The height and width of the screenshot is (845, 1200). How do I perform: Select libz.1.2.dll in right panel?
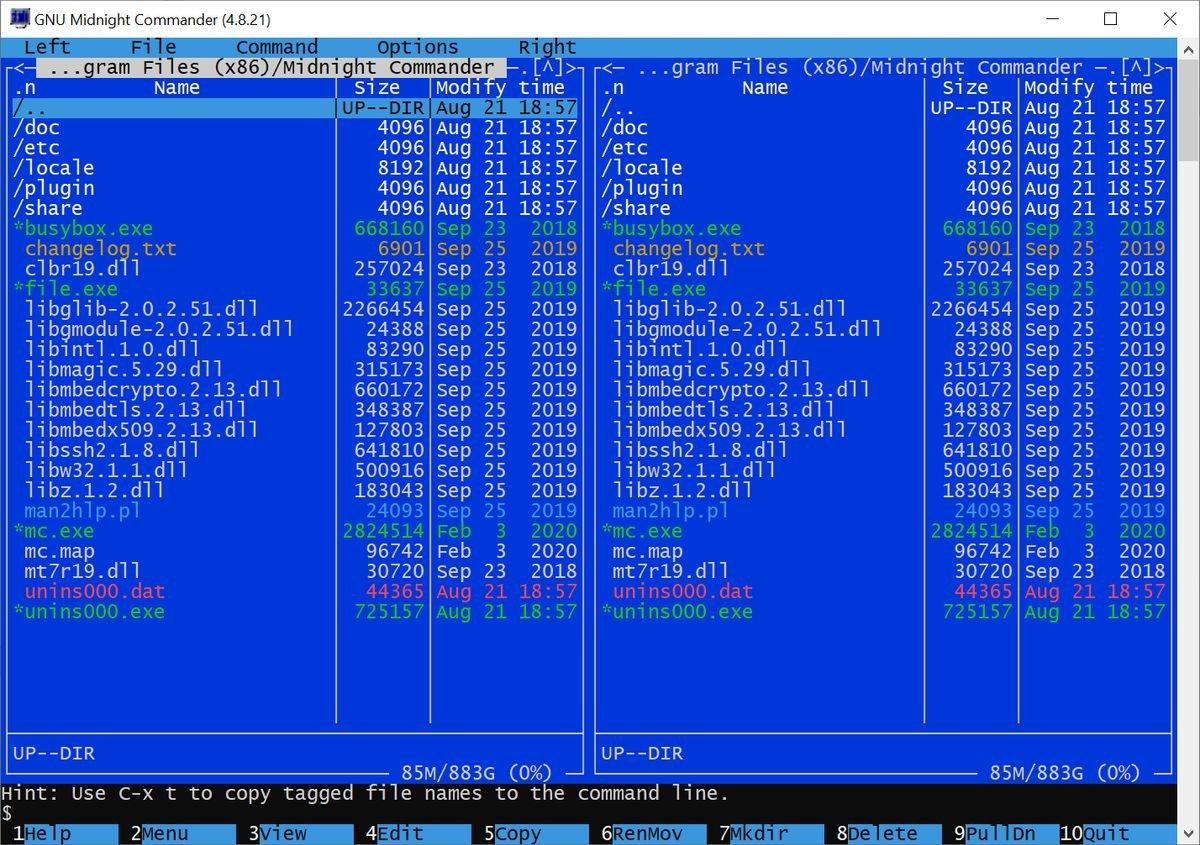click(883, 490)
